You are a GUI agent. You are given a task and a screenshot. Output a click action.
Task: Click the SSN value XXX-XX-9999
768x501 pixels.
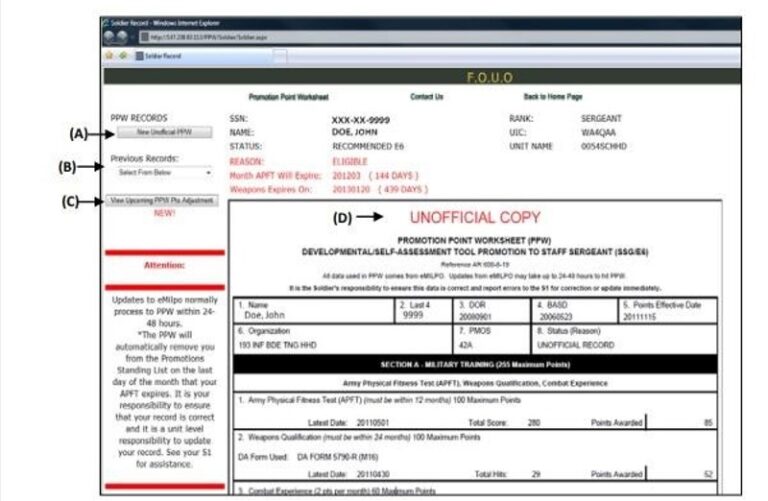(360, 120)
